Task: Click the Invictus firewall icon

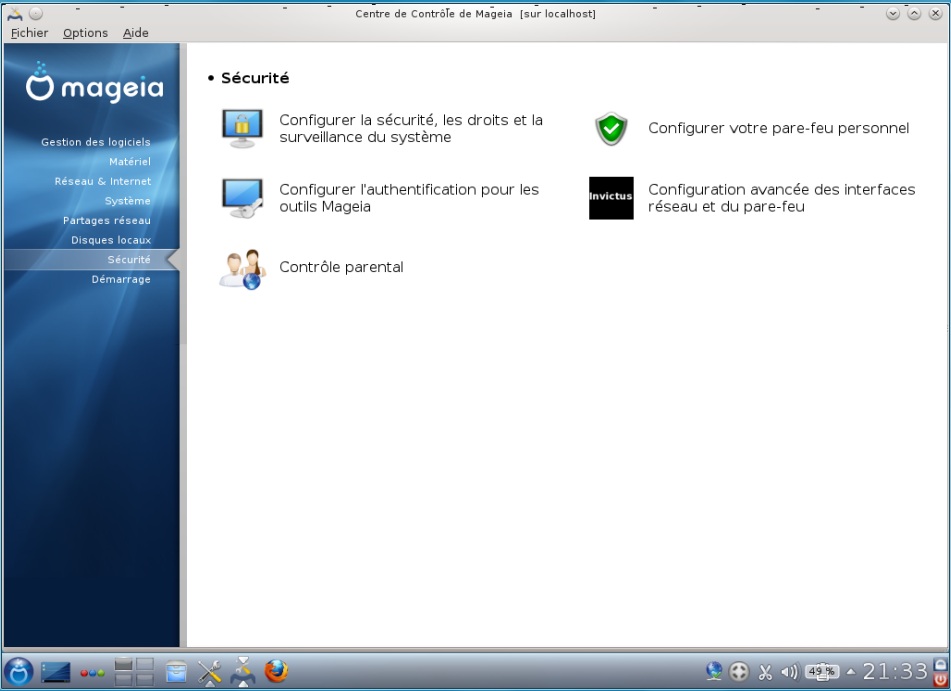Action: tap(611, 198)
